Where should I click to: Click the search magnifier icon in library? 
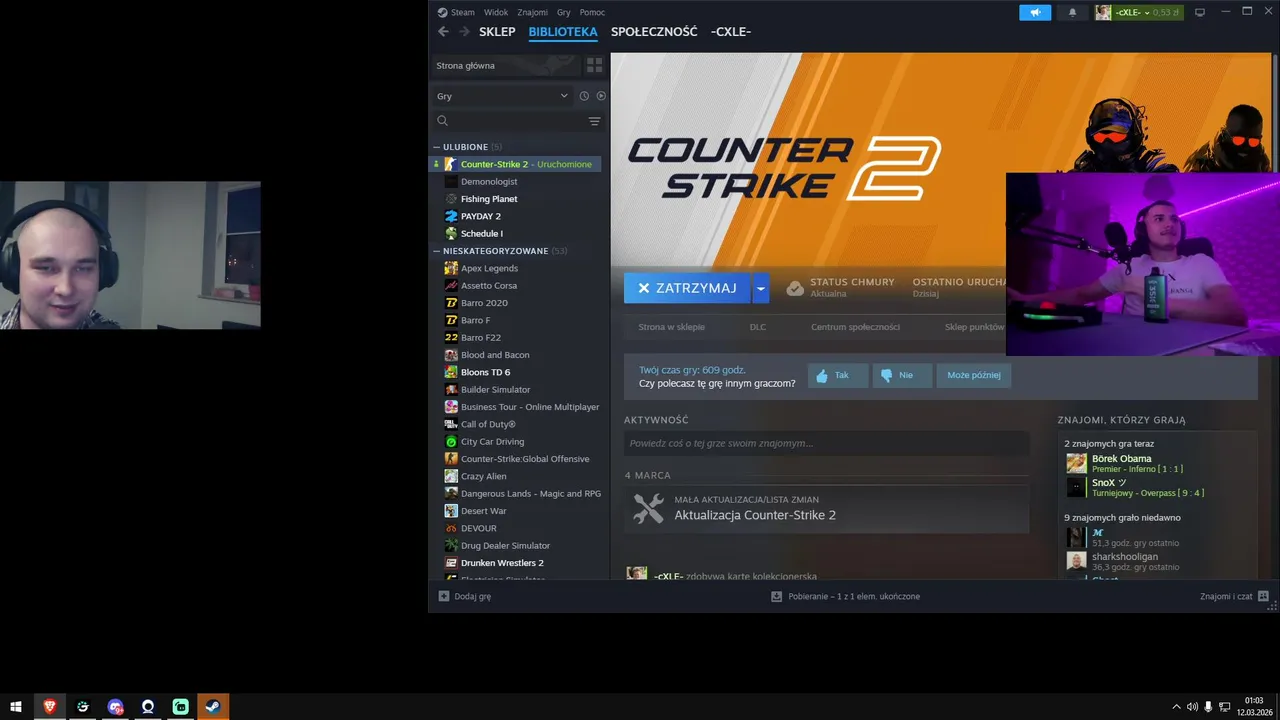click(442, 121)
